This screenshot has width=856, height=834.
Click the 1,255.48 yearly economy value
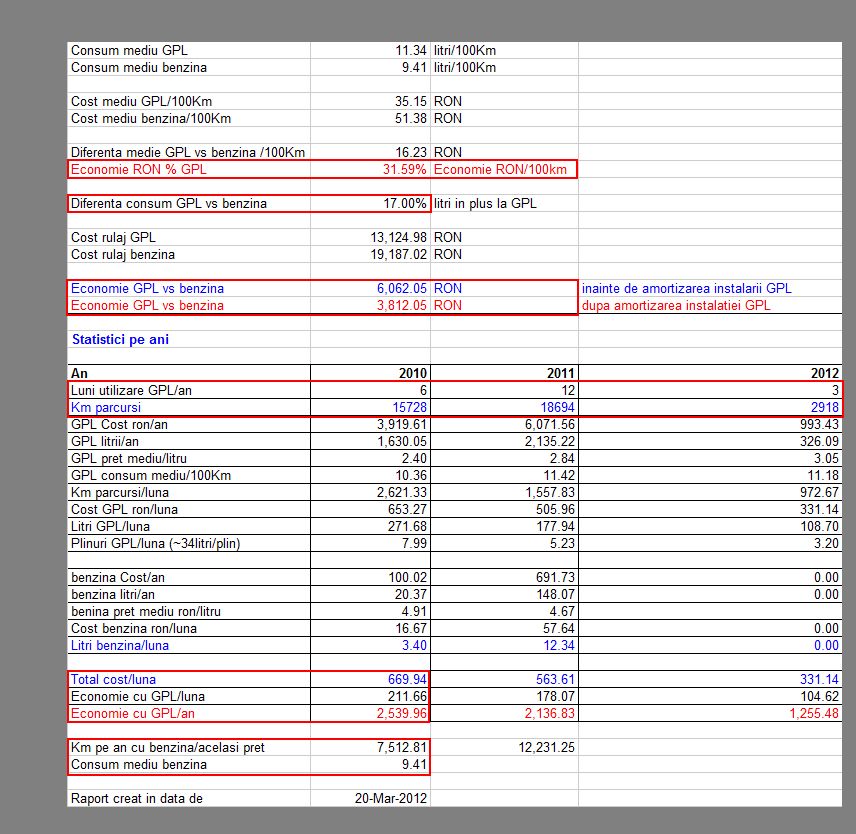tap(809, 713)
